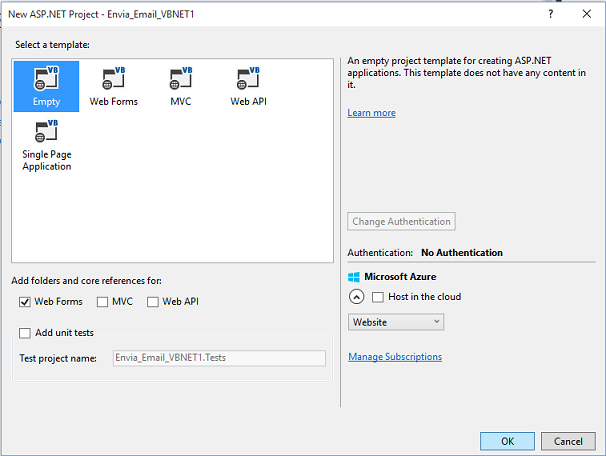Screen dimensions: 606x456
Task: Click the 'Select a template:' label
Action: point(52,45)
